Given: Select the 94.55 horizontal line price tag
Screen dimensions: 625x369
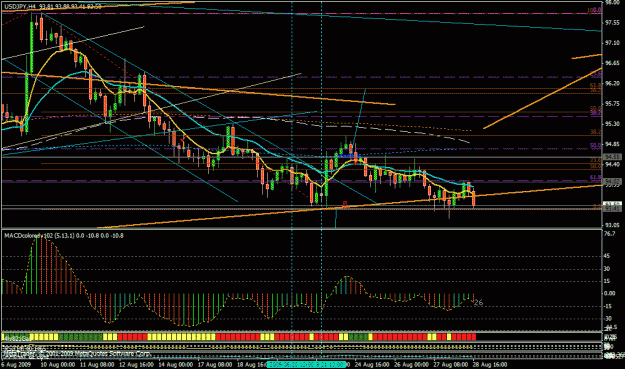Looking at the screenshot, I should click(612, 157).
